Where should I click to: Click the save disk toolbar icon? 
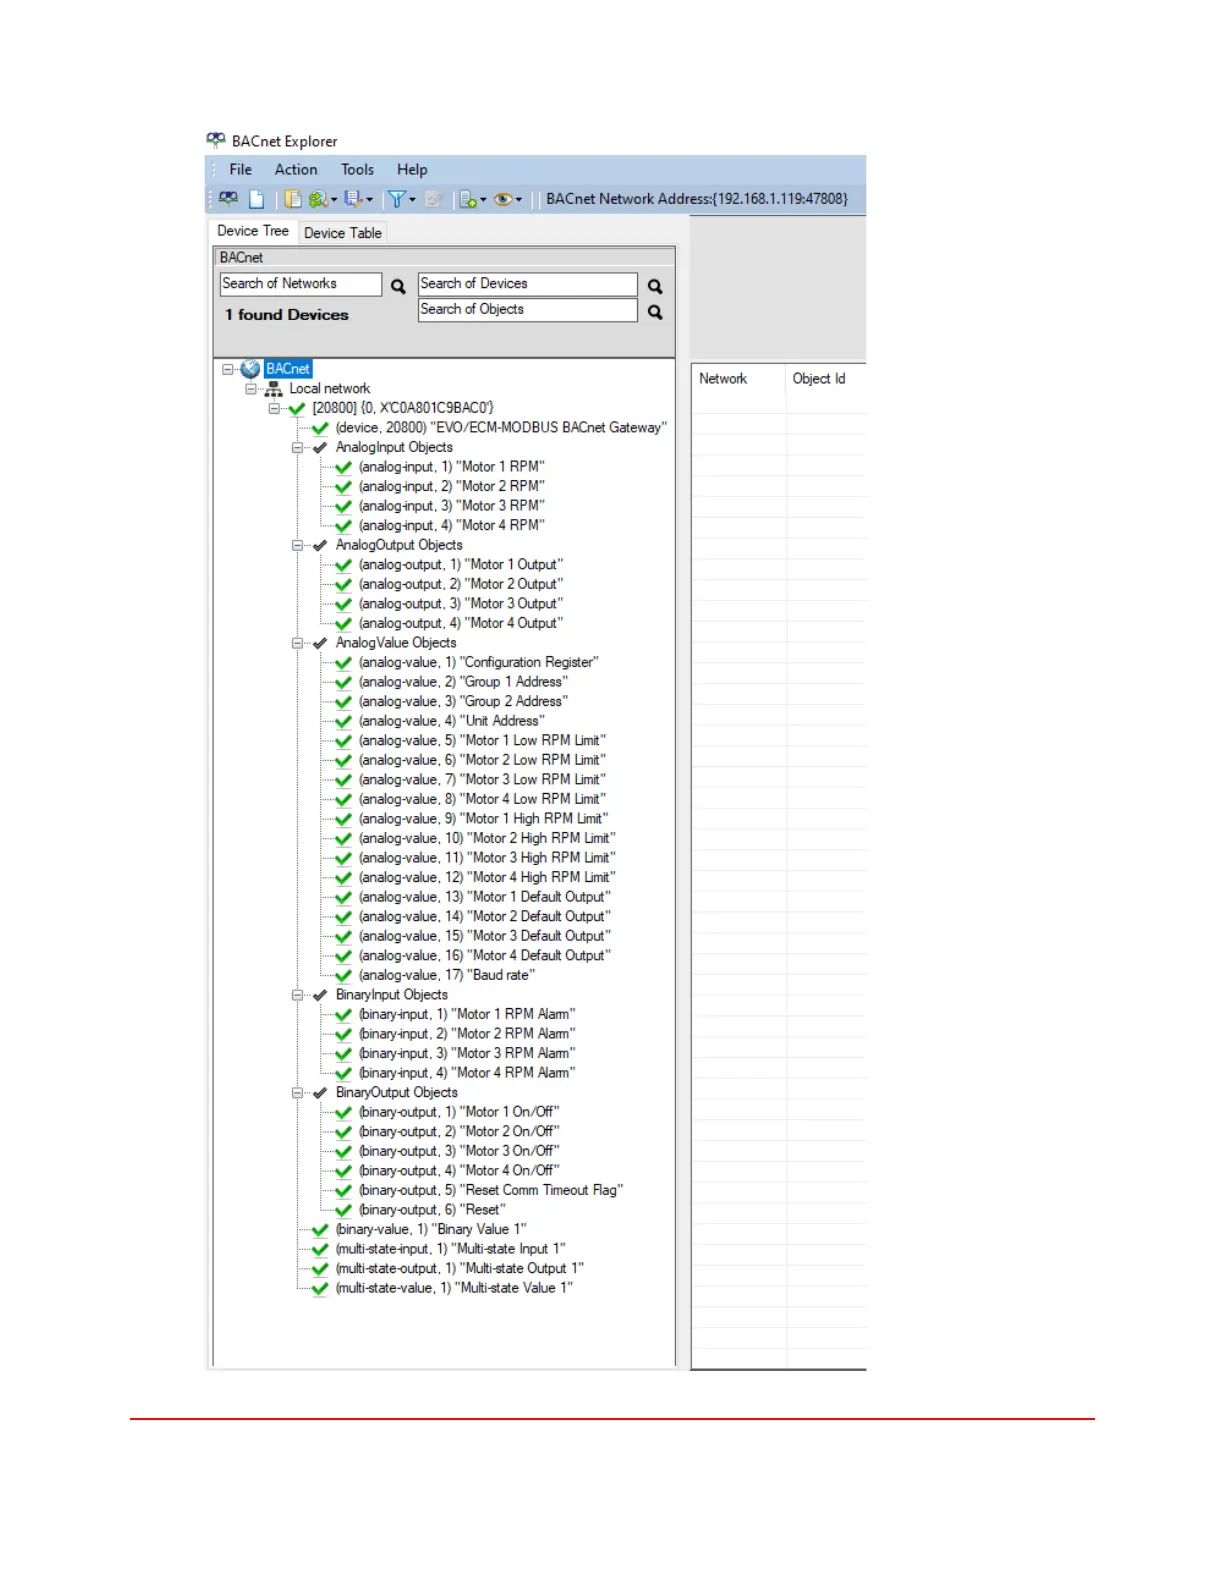353,199
